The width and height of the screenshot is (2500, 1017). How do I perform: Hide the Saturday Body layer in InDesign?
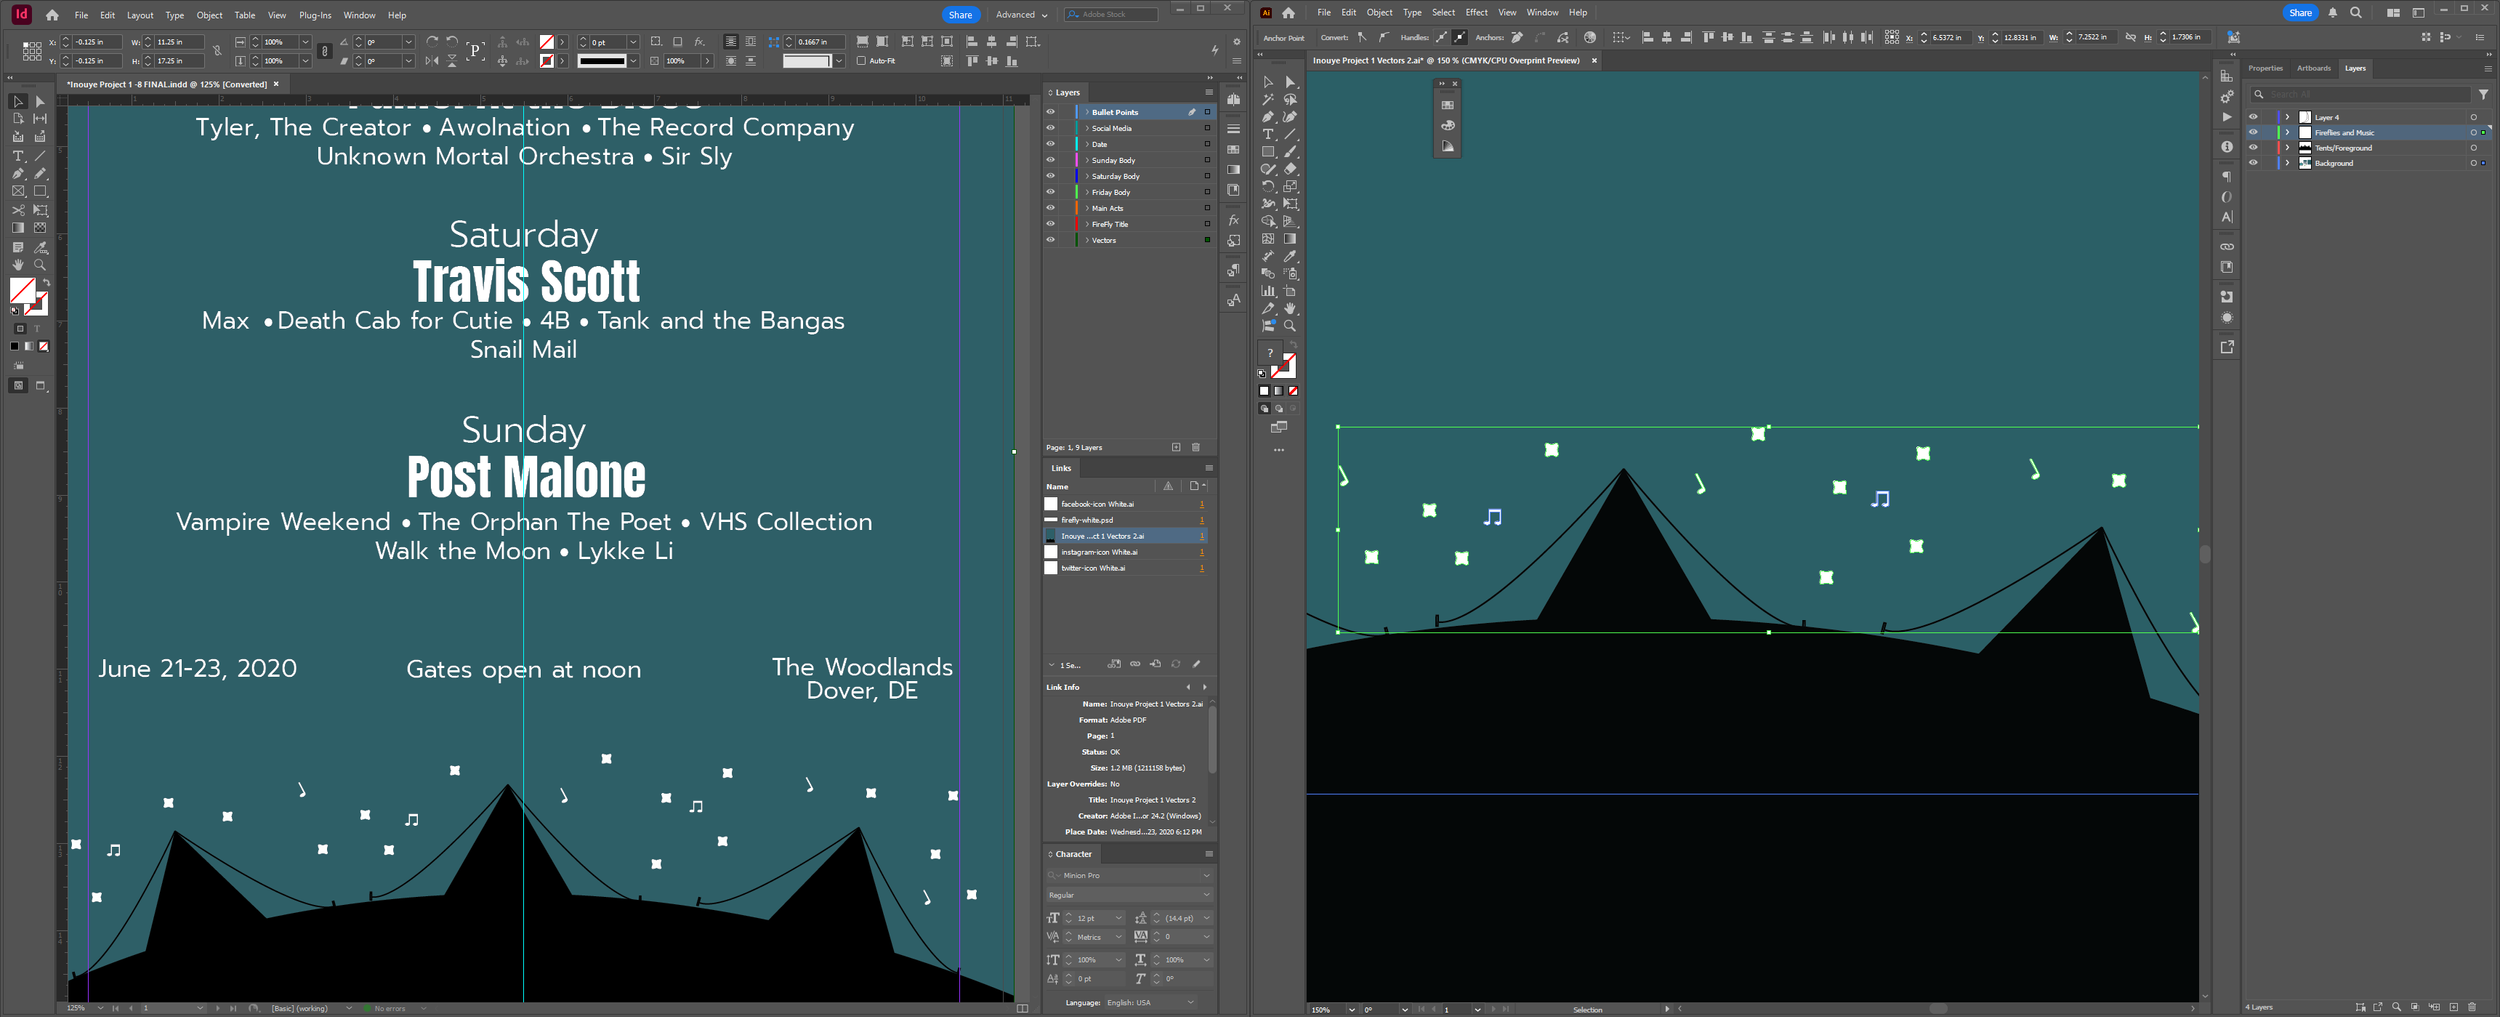[x=1051, y=176]
